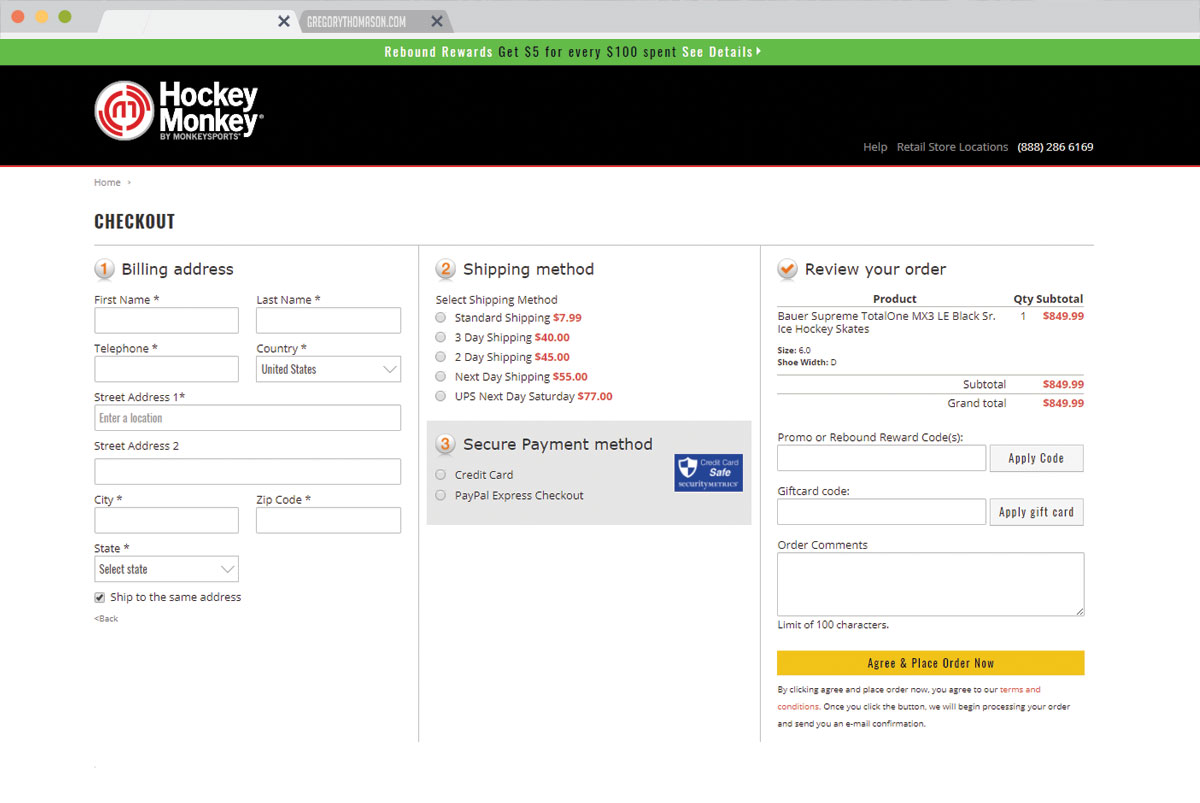The width and height of the screenshot is (1200, 803).
Task: Close the GREGORYTHOMASON.COM tab
Action: click(x=437, y=21)
